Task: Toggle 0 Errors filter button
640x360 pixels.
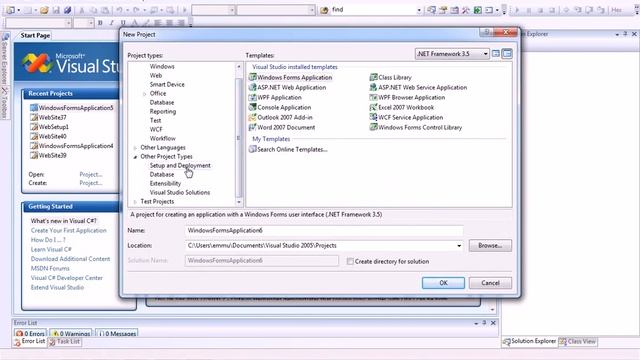Action: 30,333
